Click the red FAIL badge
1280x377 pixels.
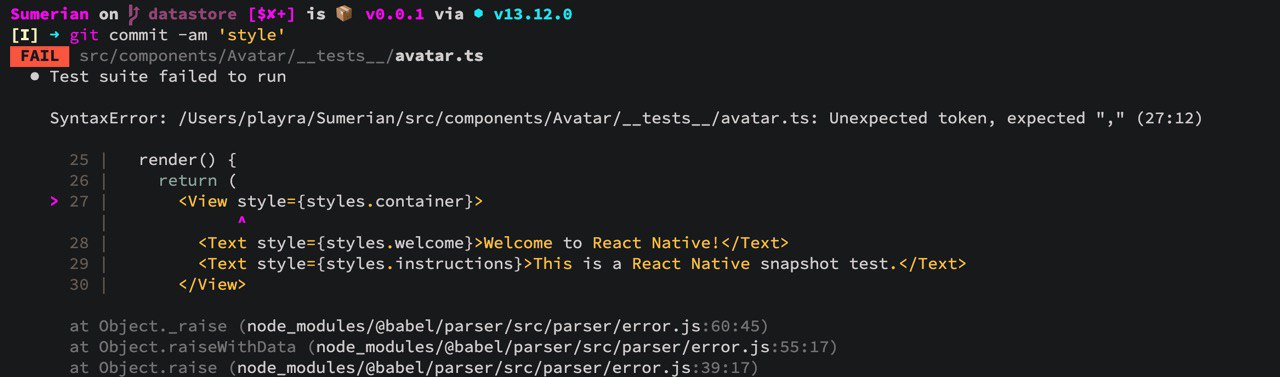coord(40,56)
